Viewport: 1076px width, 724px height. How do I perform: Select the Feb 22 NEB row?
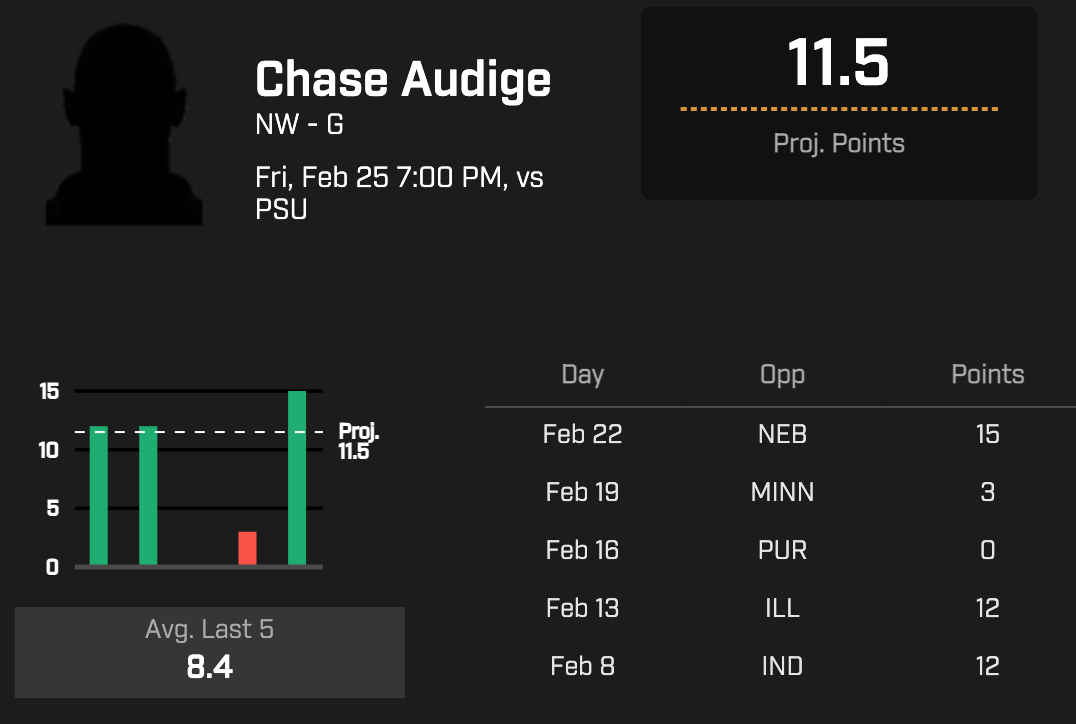(x=782, y=434)
